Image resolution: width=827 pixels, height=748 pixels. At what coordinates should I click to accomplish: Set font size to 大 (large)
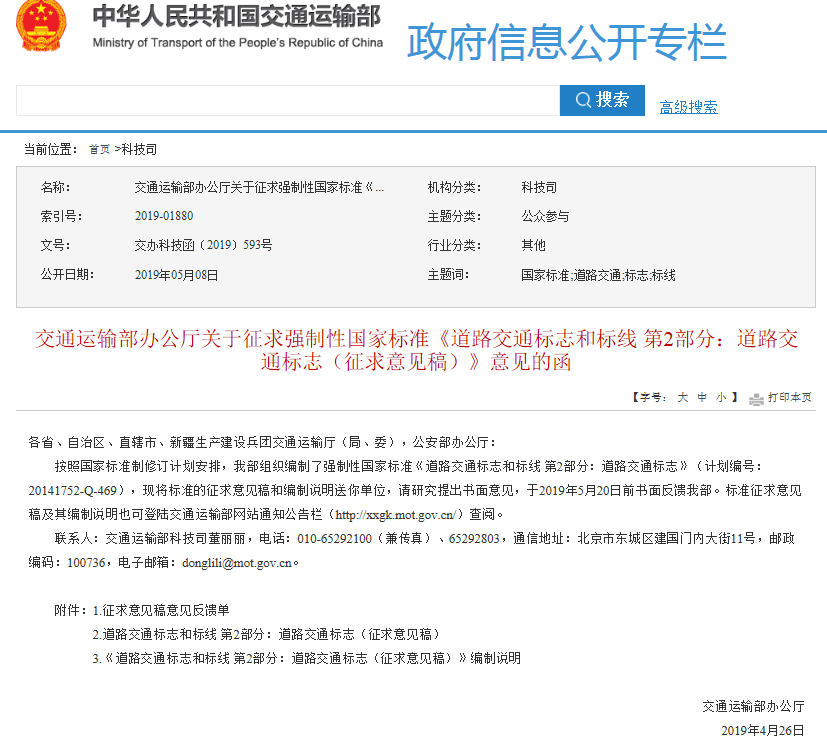click(x=682, y=397)
